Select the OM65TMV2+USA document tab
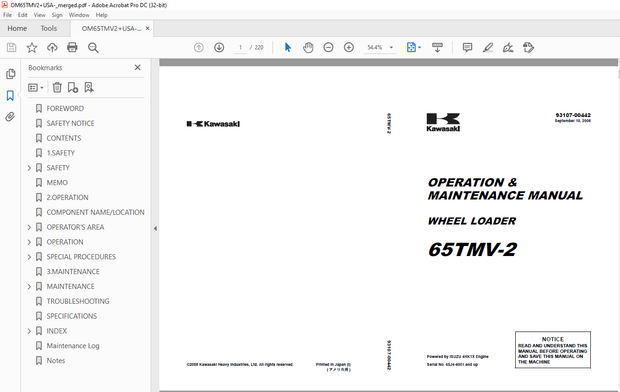This screenshot has height=392, width=620. point(112,28)
